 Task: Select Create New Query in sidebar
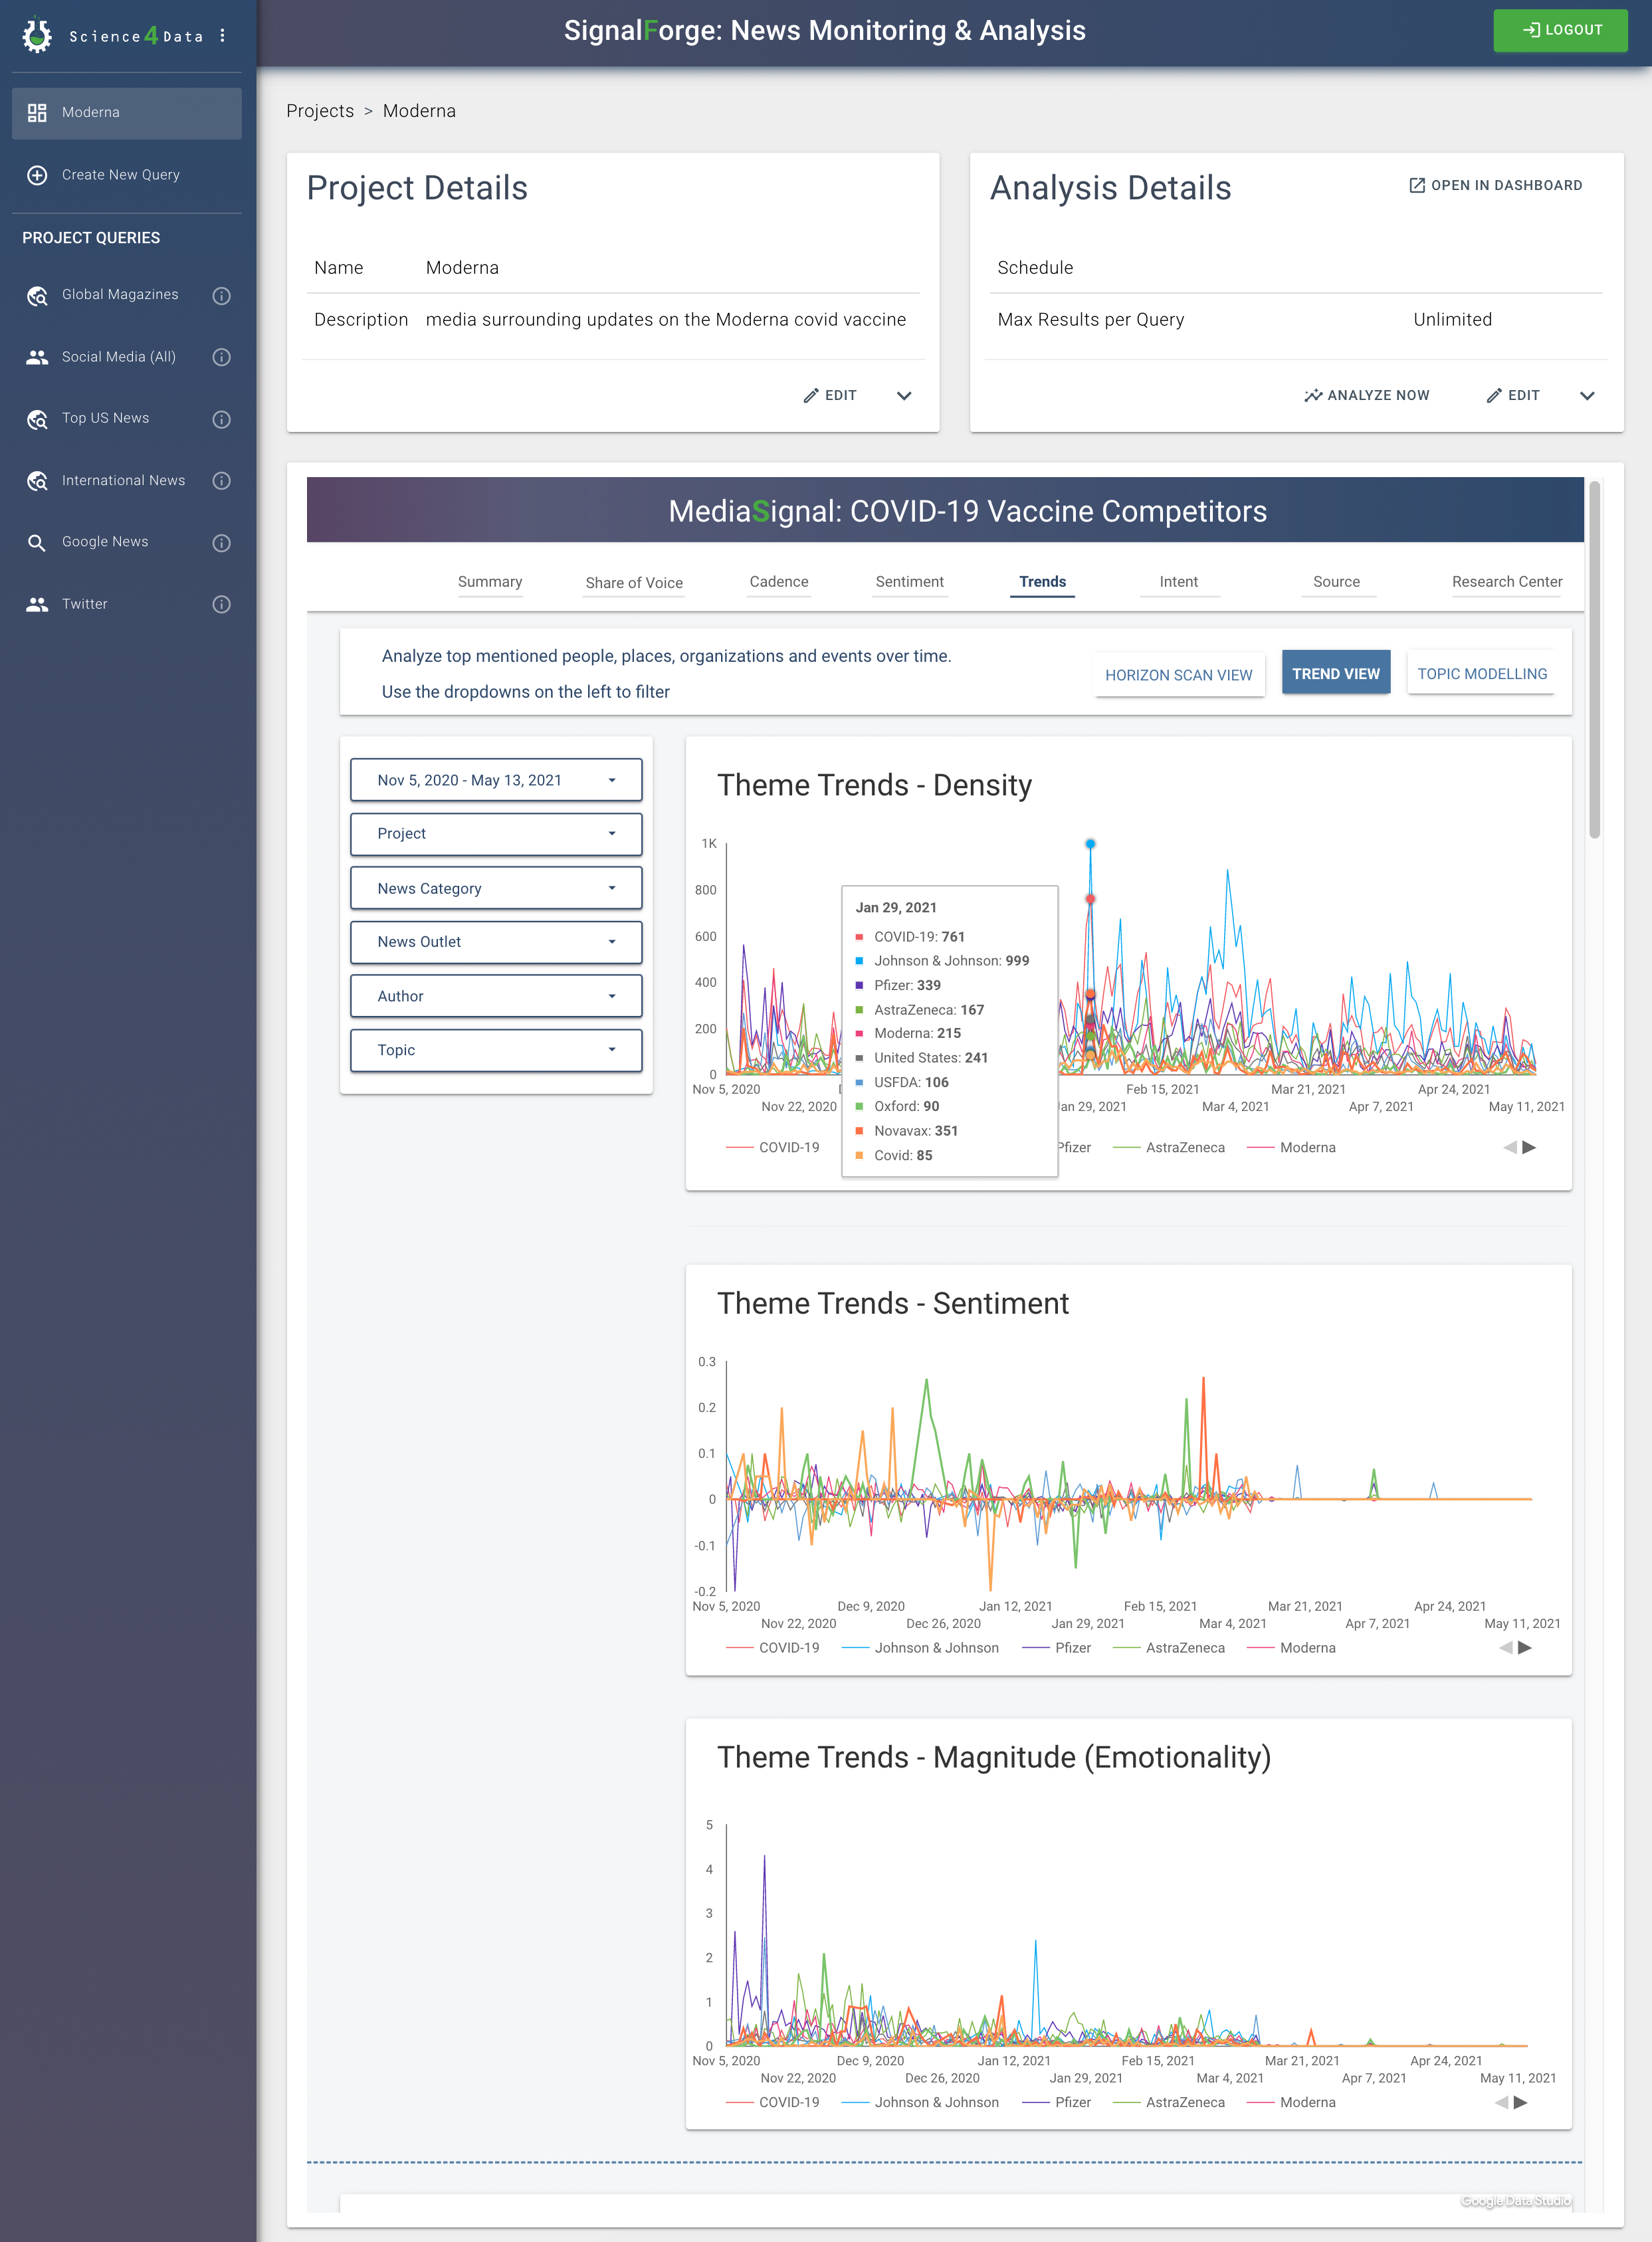tap(127, 175)
